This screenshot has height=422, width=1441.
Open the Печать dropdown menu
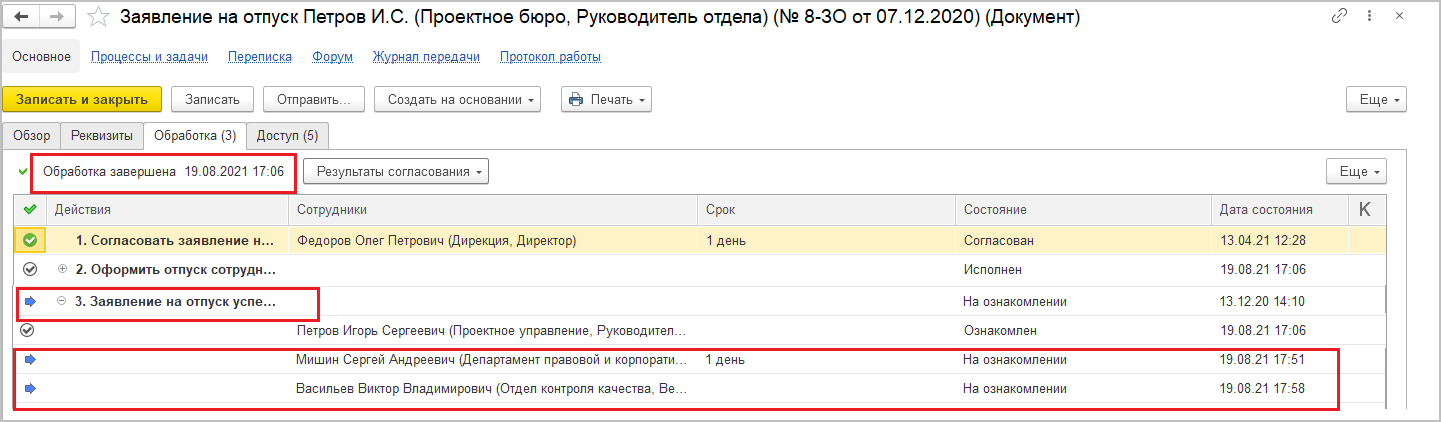click(x=607, y=100)
